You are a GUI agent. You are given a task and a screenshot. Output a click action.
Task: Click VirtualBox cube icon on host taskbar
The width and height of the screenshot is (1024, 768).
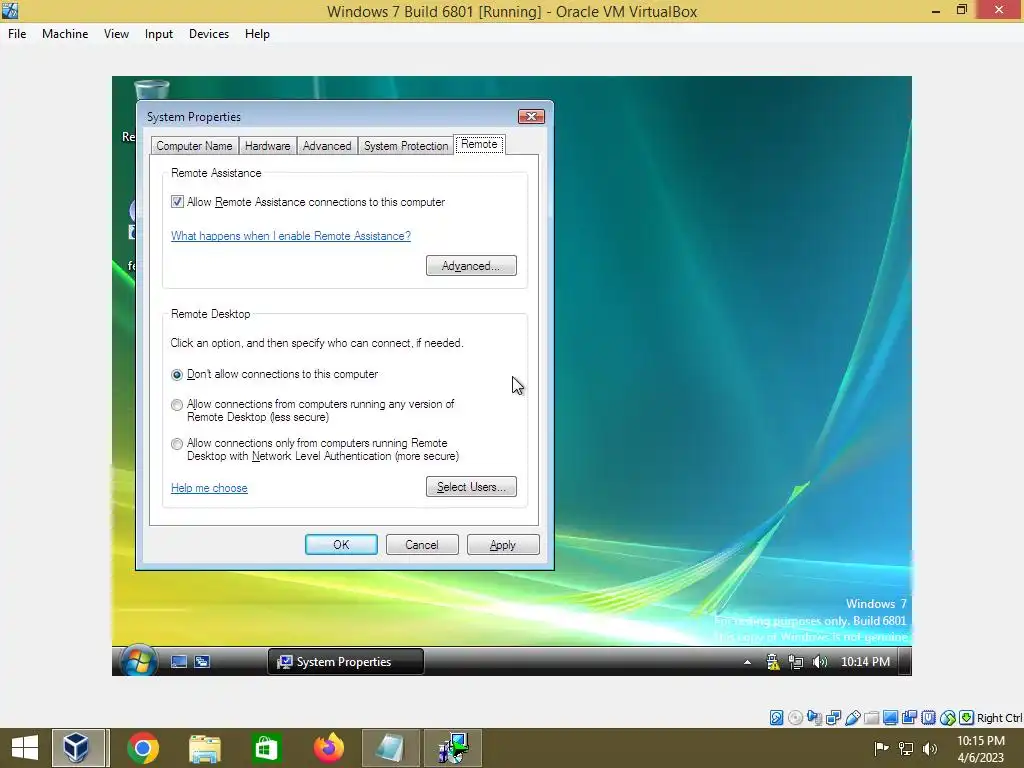click(77, 748)
